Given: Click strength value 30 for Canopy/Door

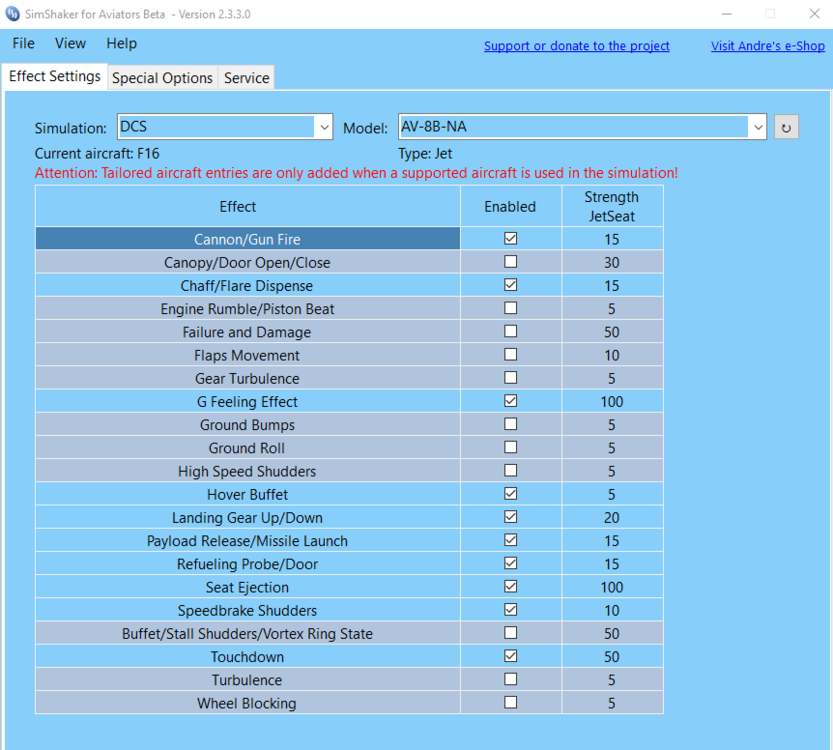Looking at the screenshot, I should point(611,262).
